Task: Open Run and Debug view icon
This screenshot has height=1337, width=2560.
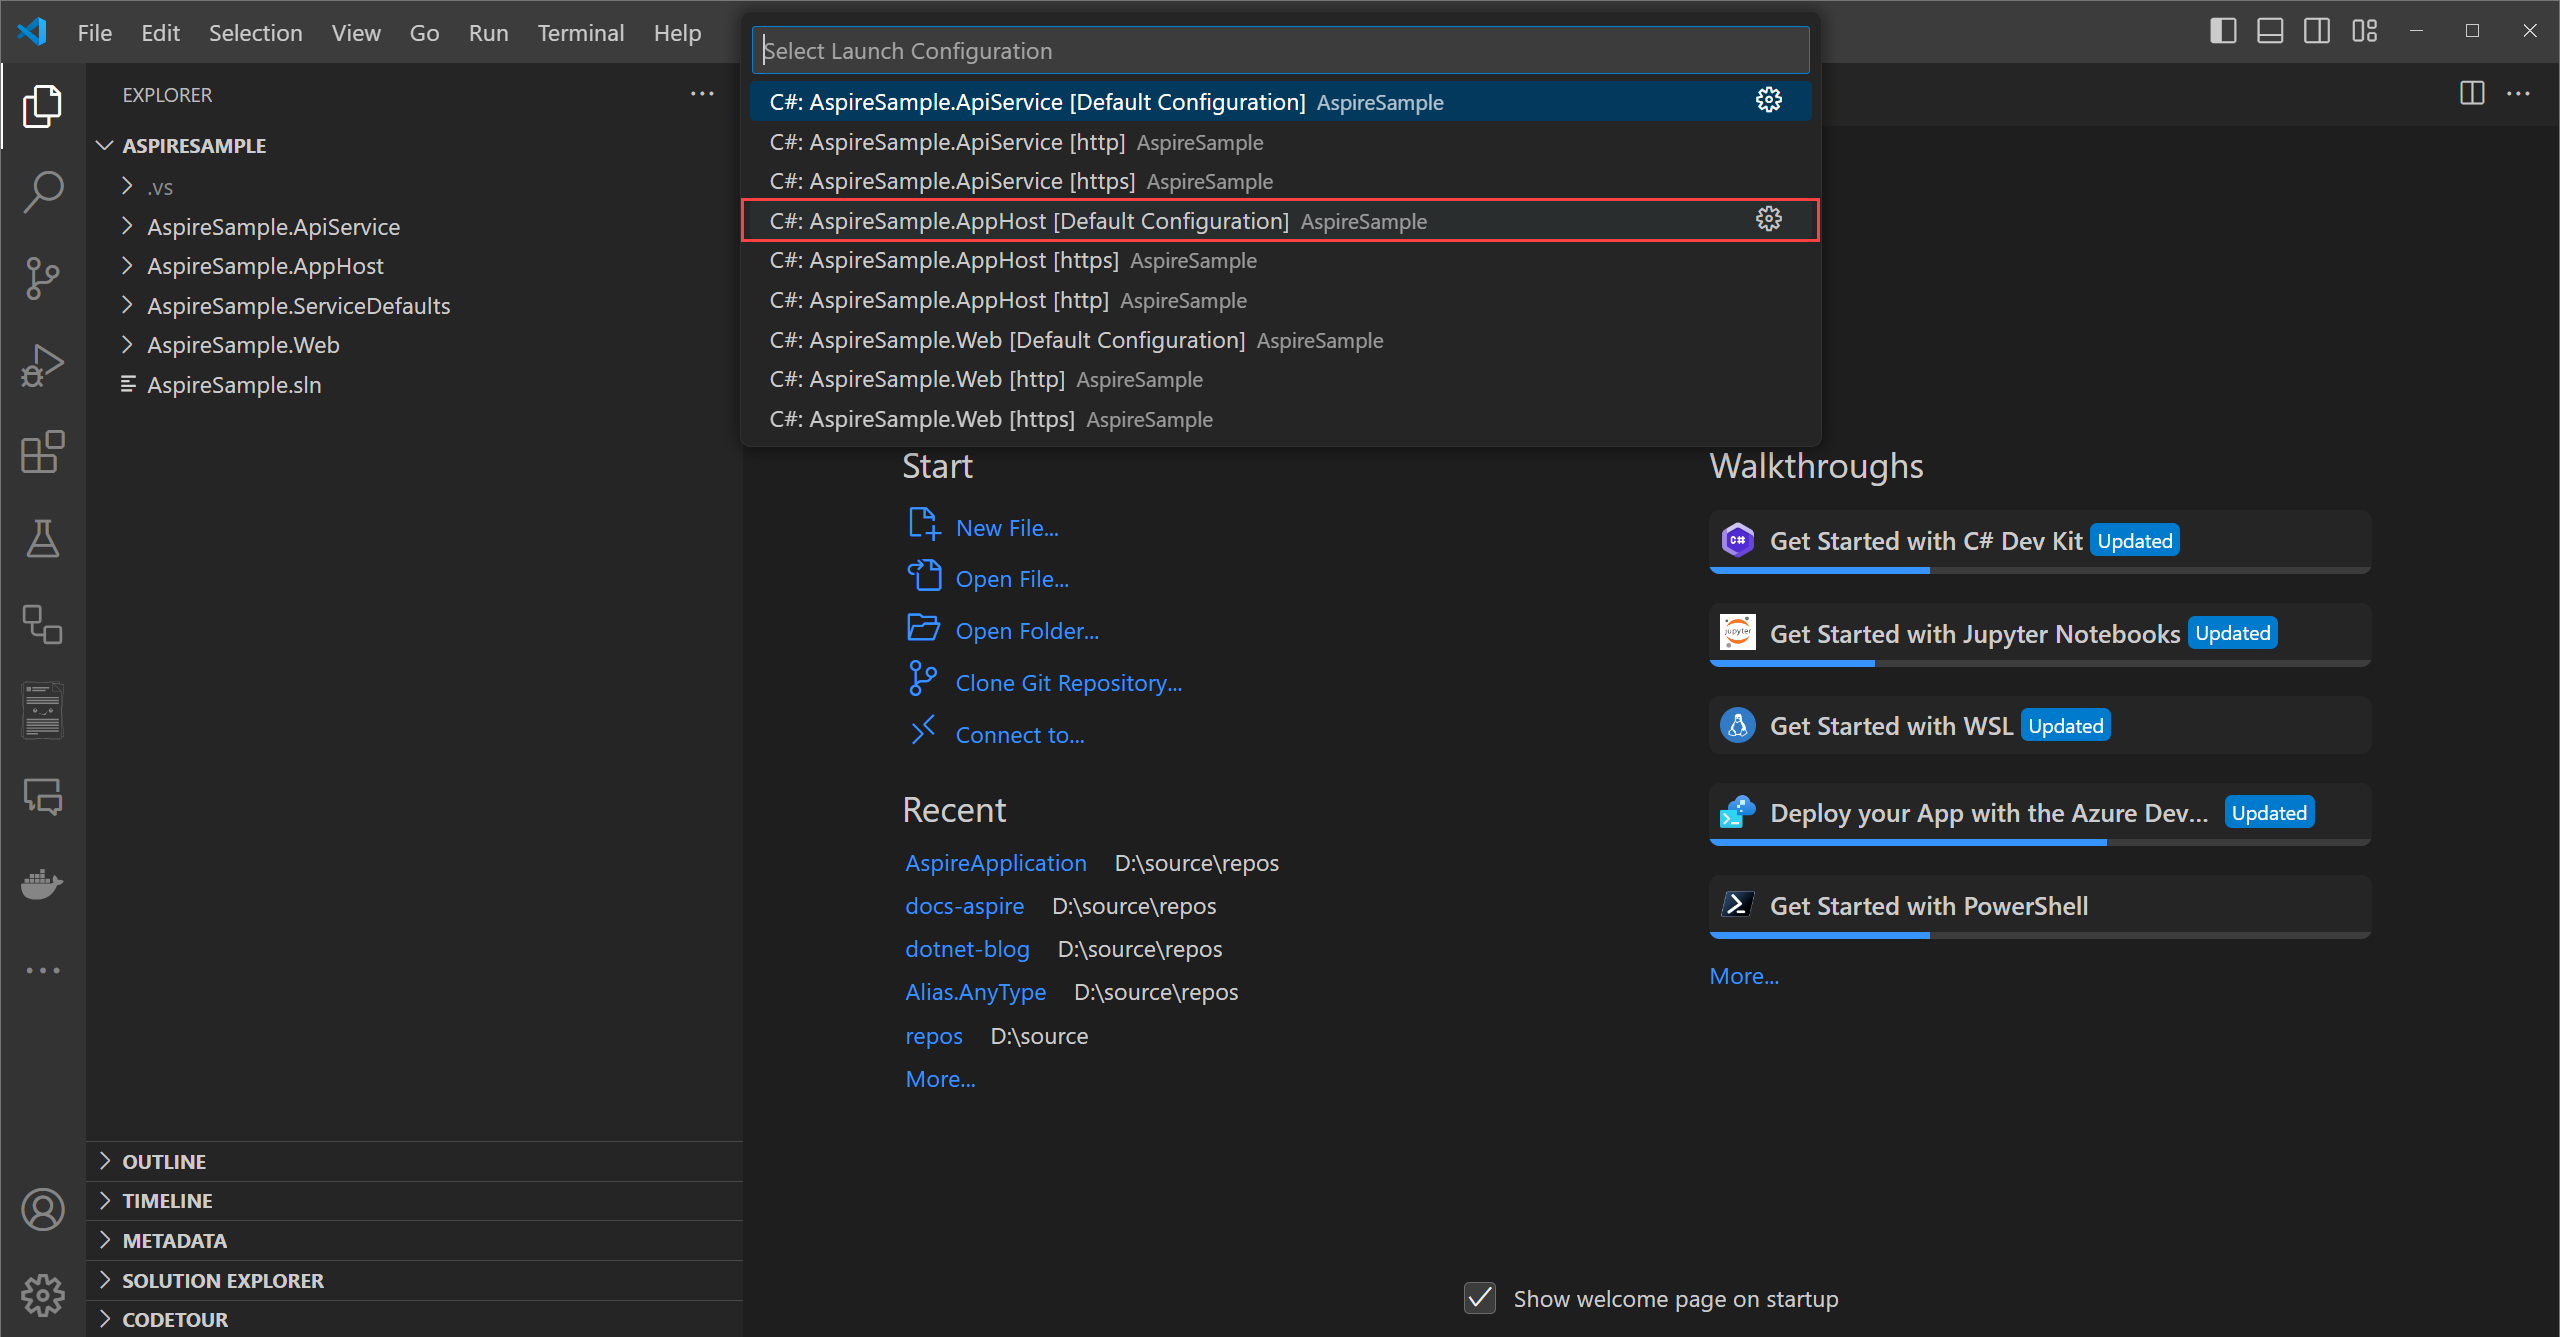Action: [x=43, y=366]
